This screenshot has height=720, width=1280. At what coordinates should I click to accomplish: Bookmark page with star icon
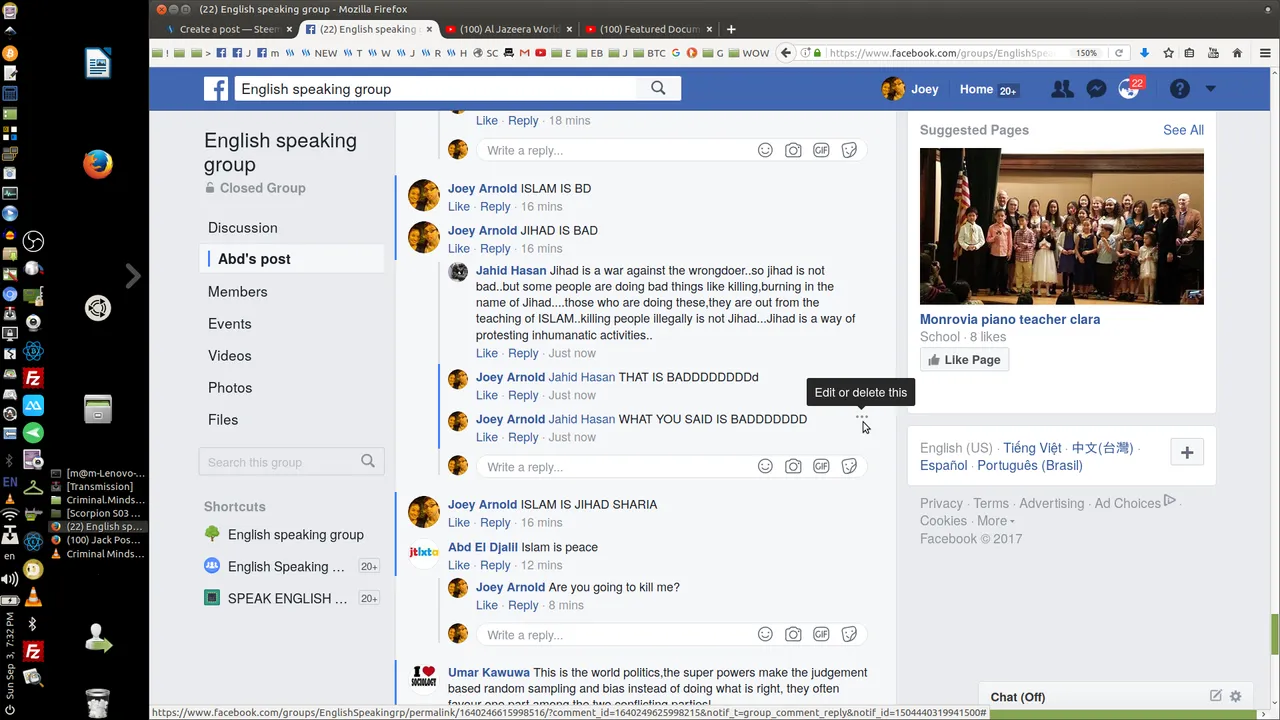click(1168, 53)
